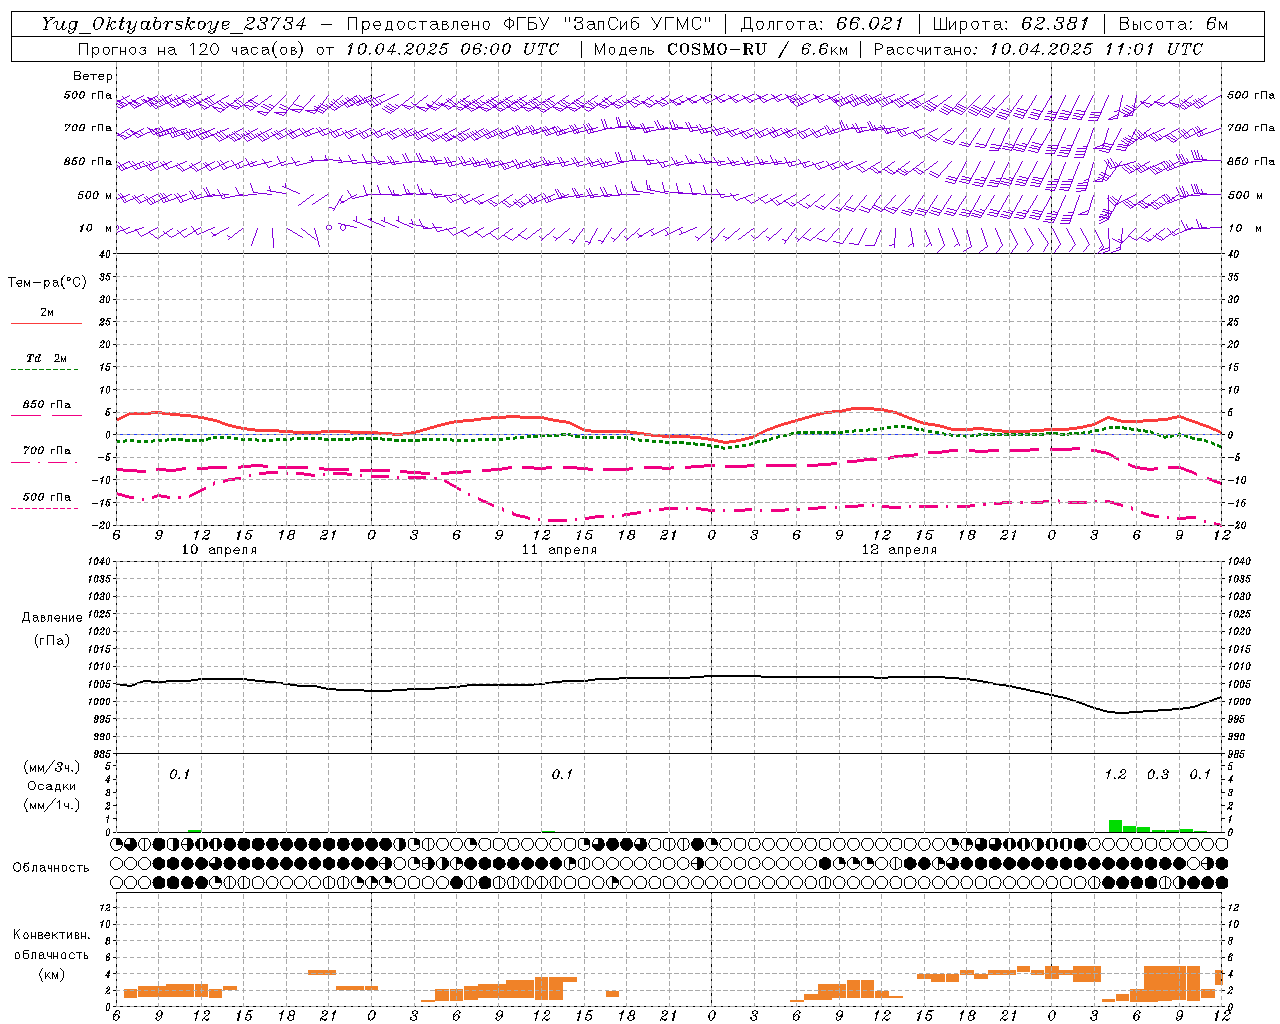Click the Тем-ра(°C) axis title
The image size is (1280, 1024).
click(47, 283)
